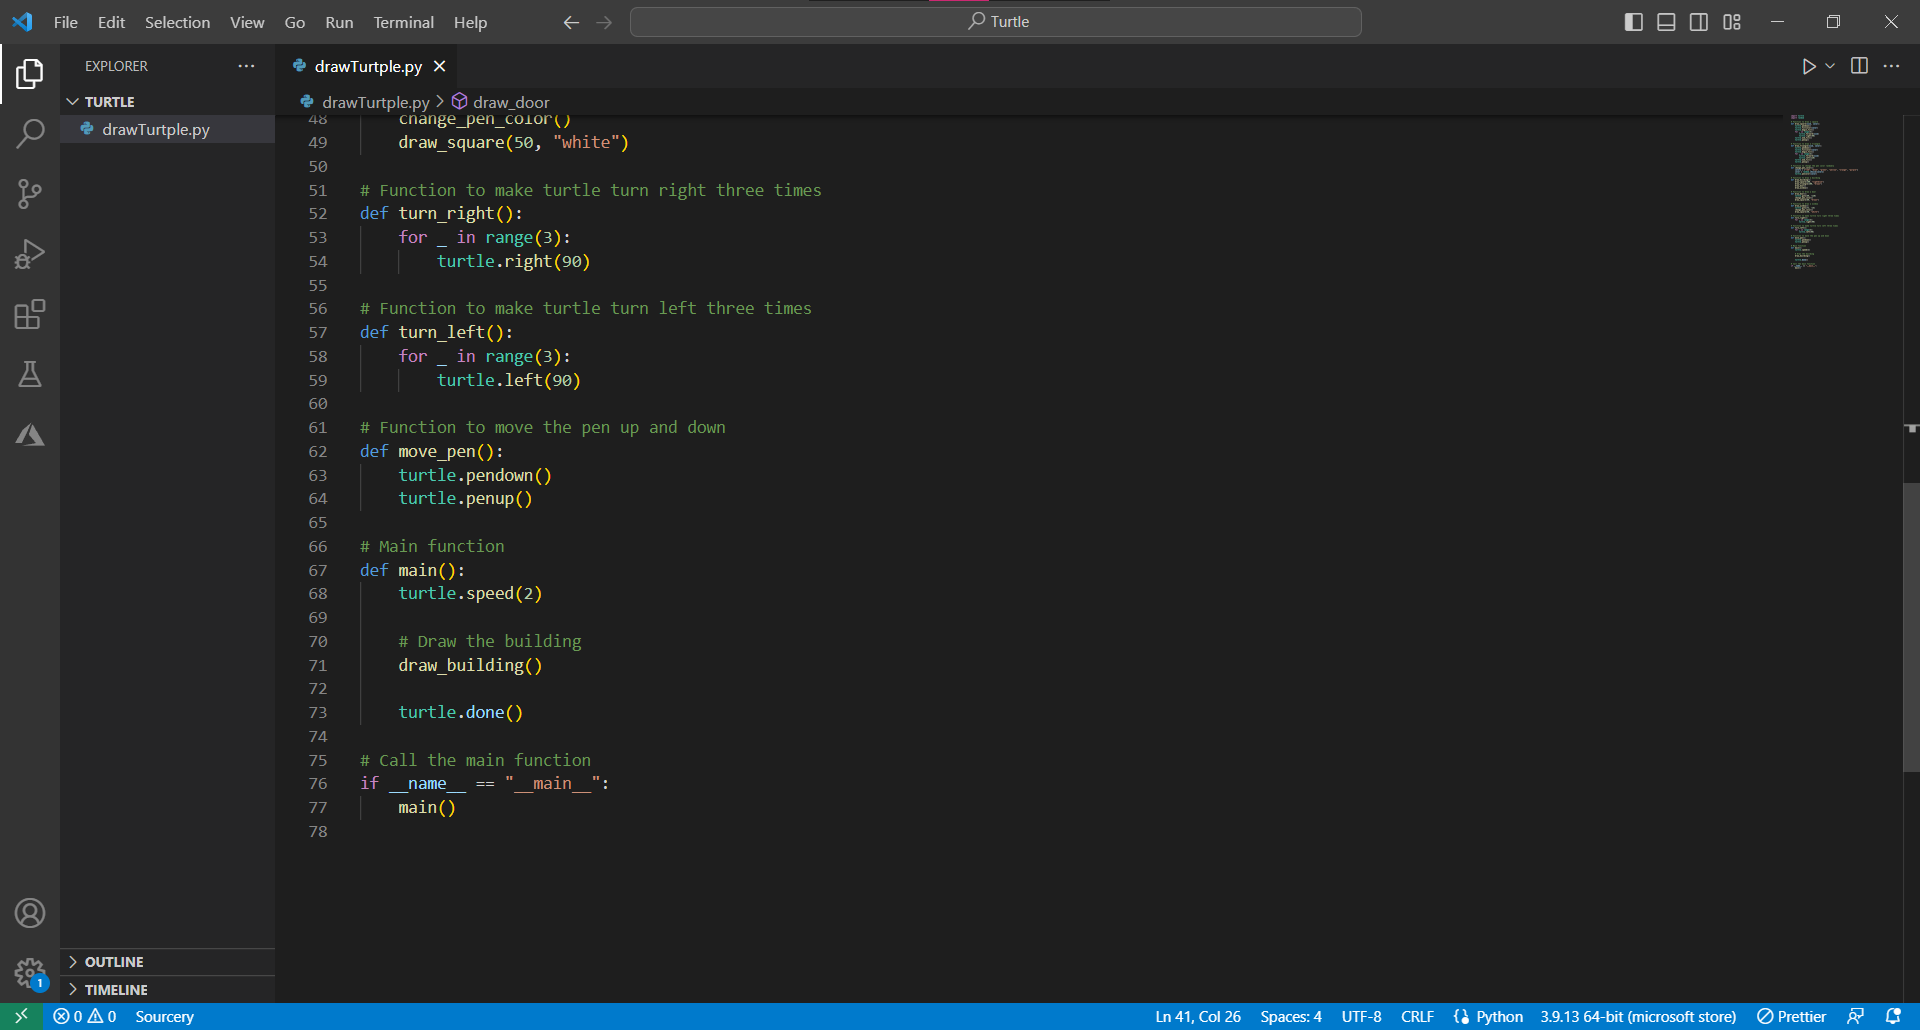Split the editor using the split icon
The image size is (1920, 1030).
coord(1860,66)
